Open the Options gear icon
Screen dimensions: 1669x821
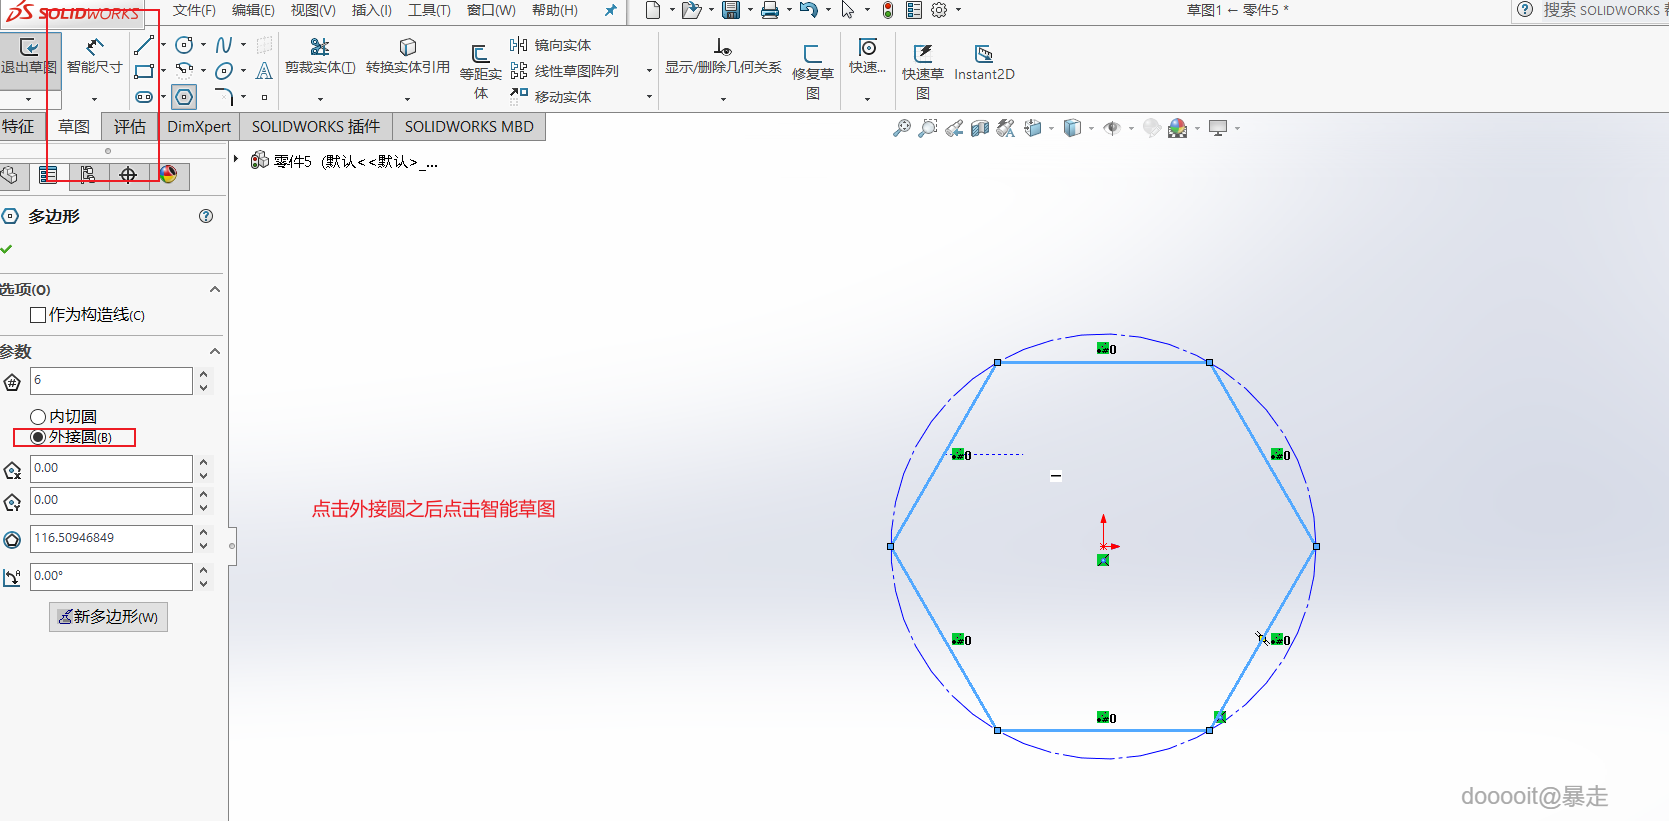point(939,10)
